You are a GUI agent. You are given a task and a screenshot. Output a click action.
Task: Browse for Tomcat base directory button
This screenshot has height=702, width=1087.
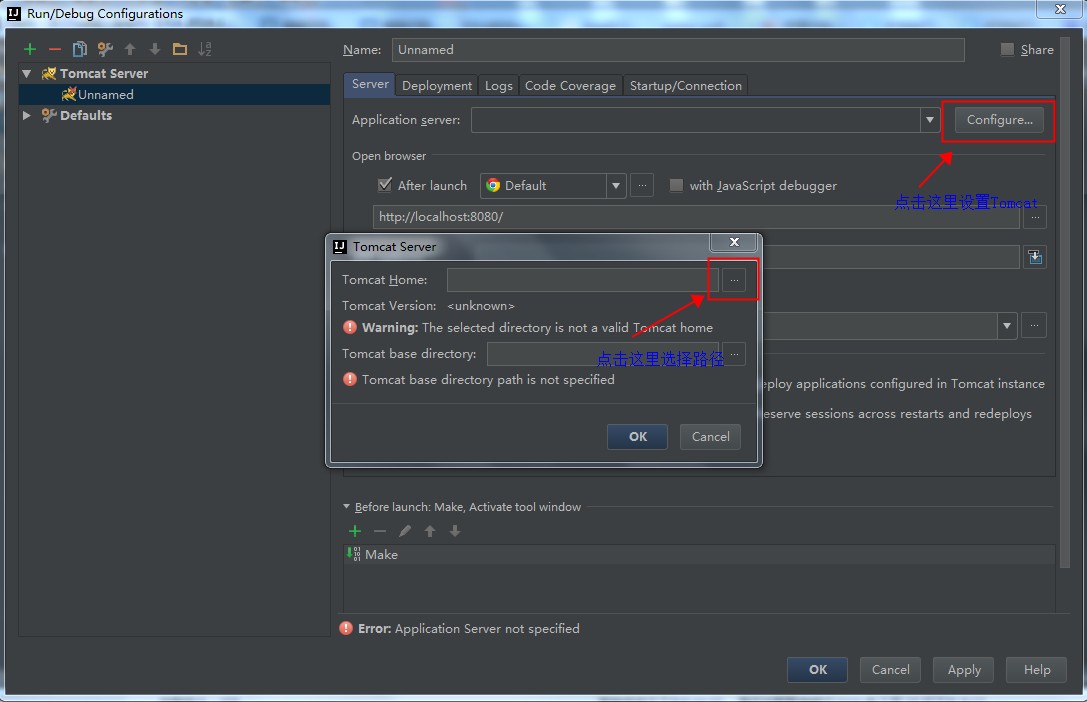click(733, 353)
